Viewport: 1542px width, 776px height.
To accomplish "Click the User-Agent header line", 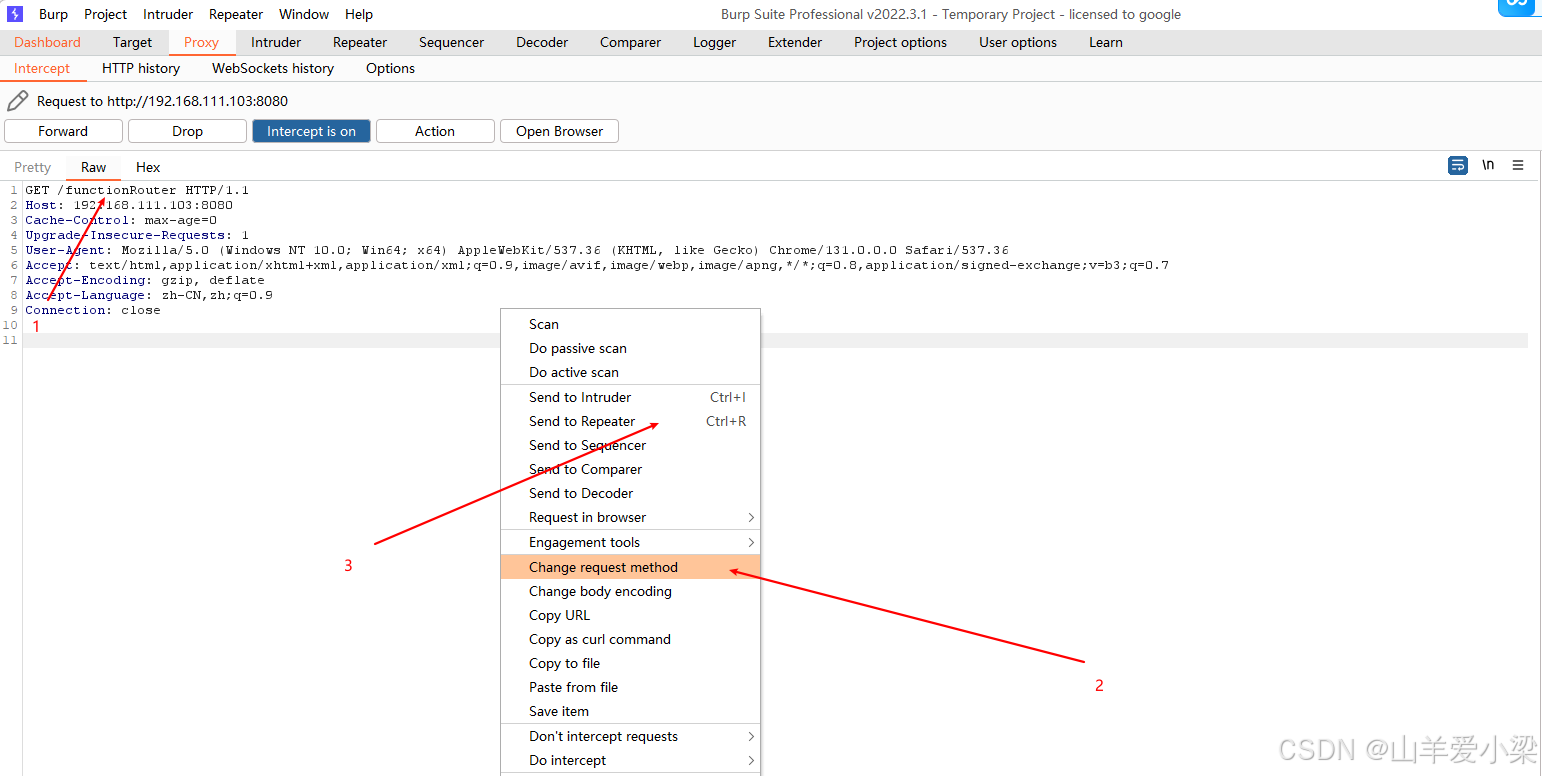I will coord(517,250).
